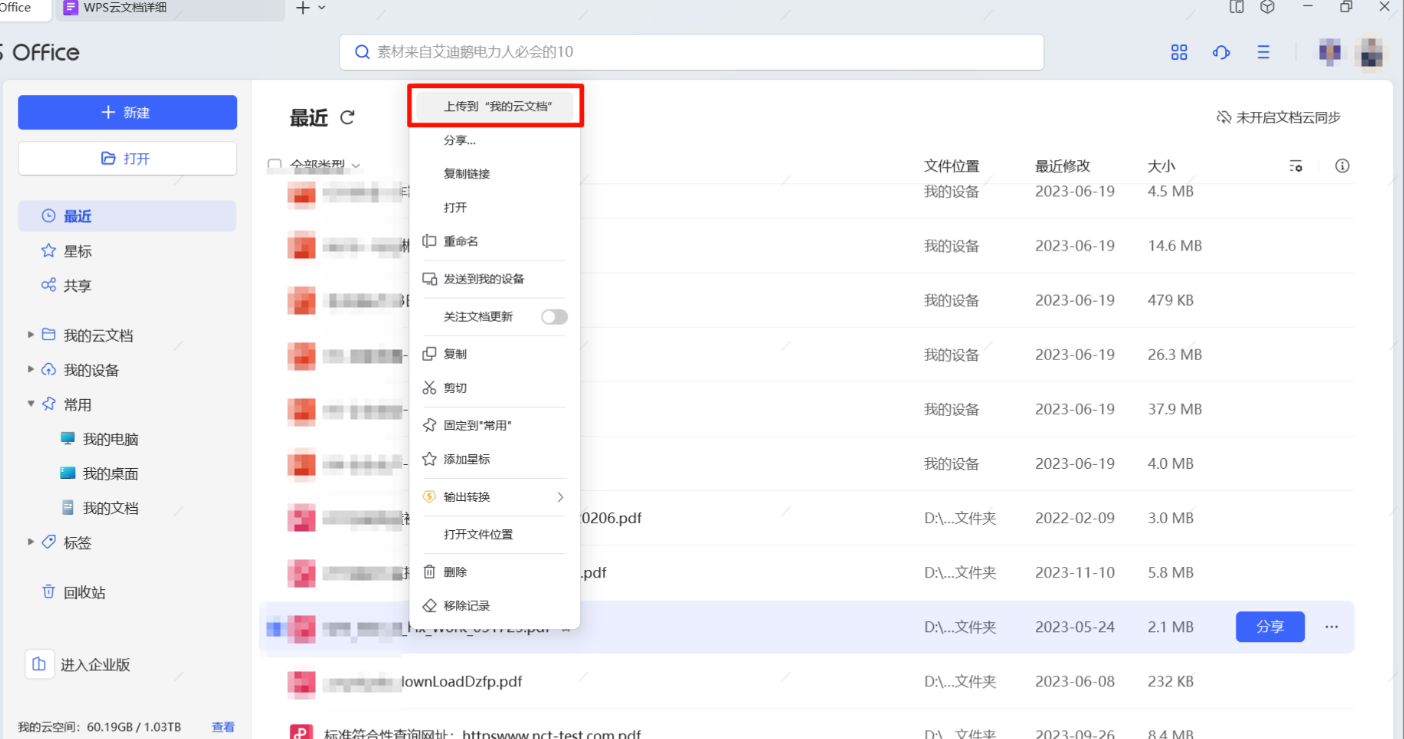This screenshot has width=1404, height=739.
Task: Open the hamburger menu icon in header
Action: pyautogui.click(x=1263, y=53)
